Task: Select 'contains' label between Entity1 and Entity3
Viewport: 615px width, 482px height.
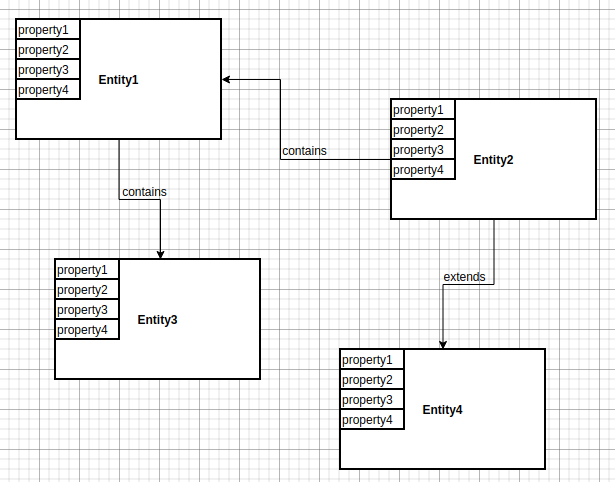Action: (x=144, y=191)
